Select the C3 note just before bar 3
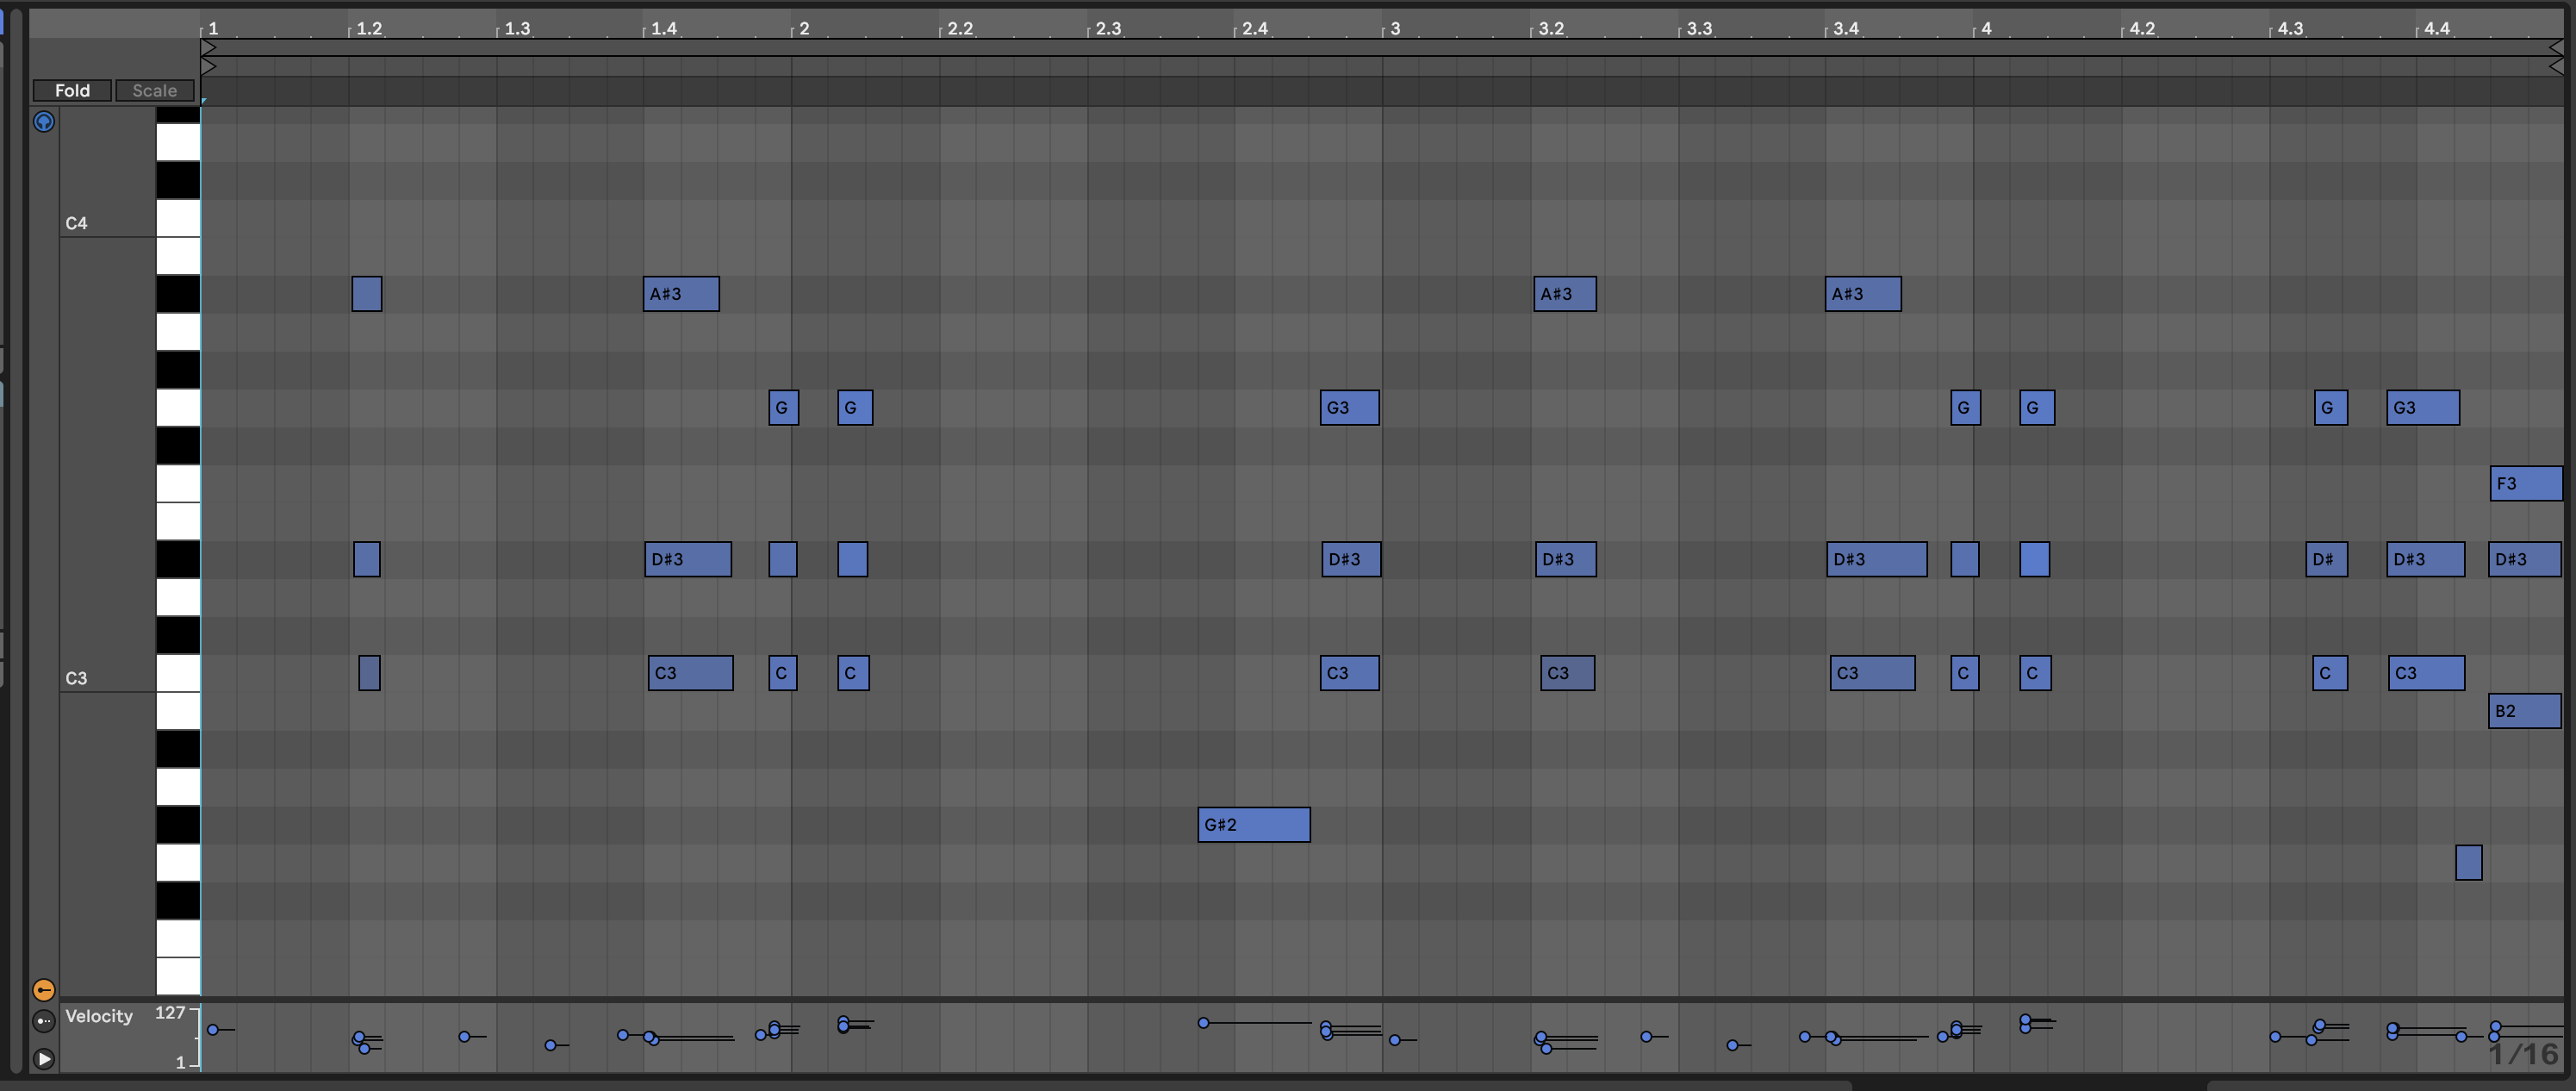2576x1091 pixels. (x=1349, y=673)
